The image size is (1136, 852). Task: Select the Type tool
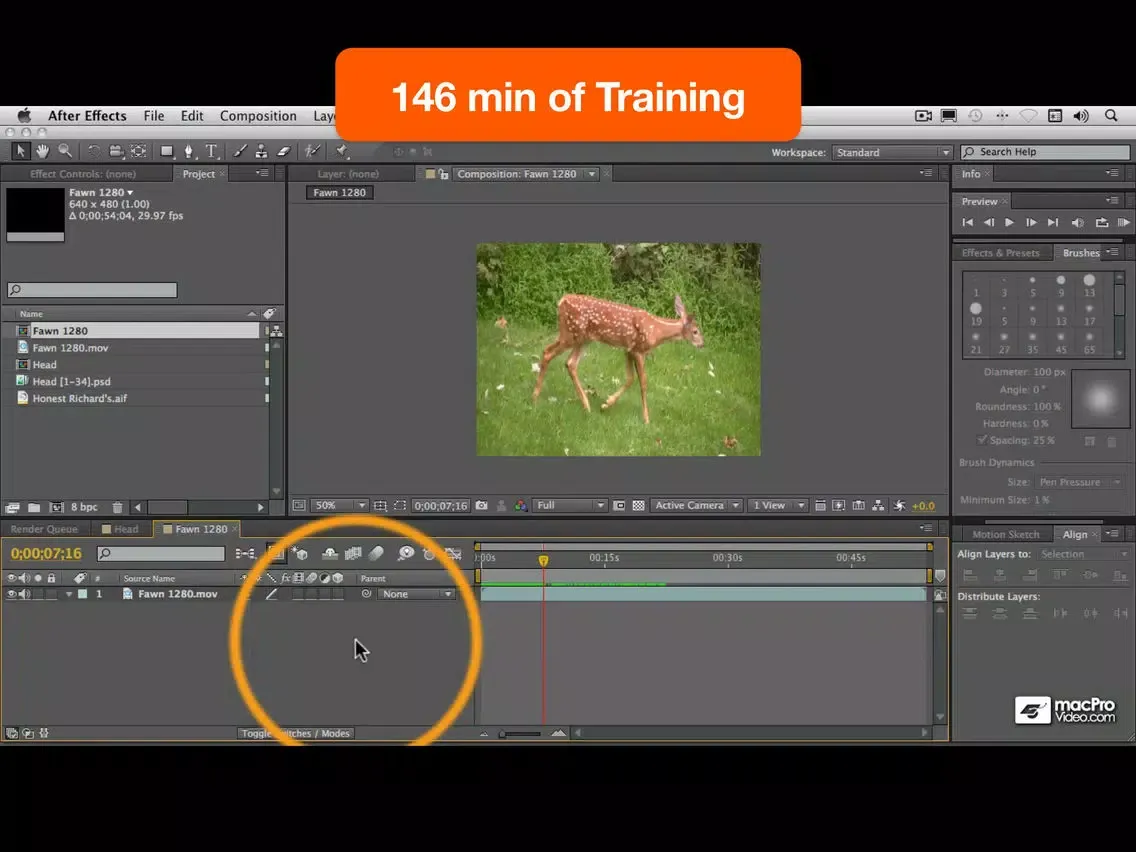[x=212, y=151]
